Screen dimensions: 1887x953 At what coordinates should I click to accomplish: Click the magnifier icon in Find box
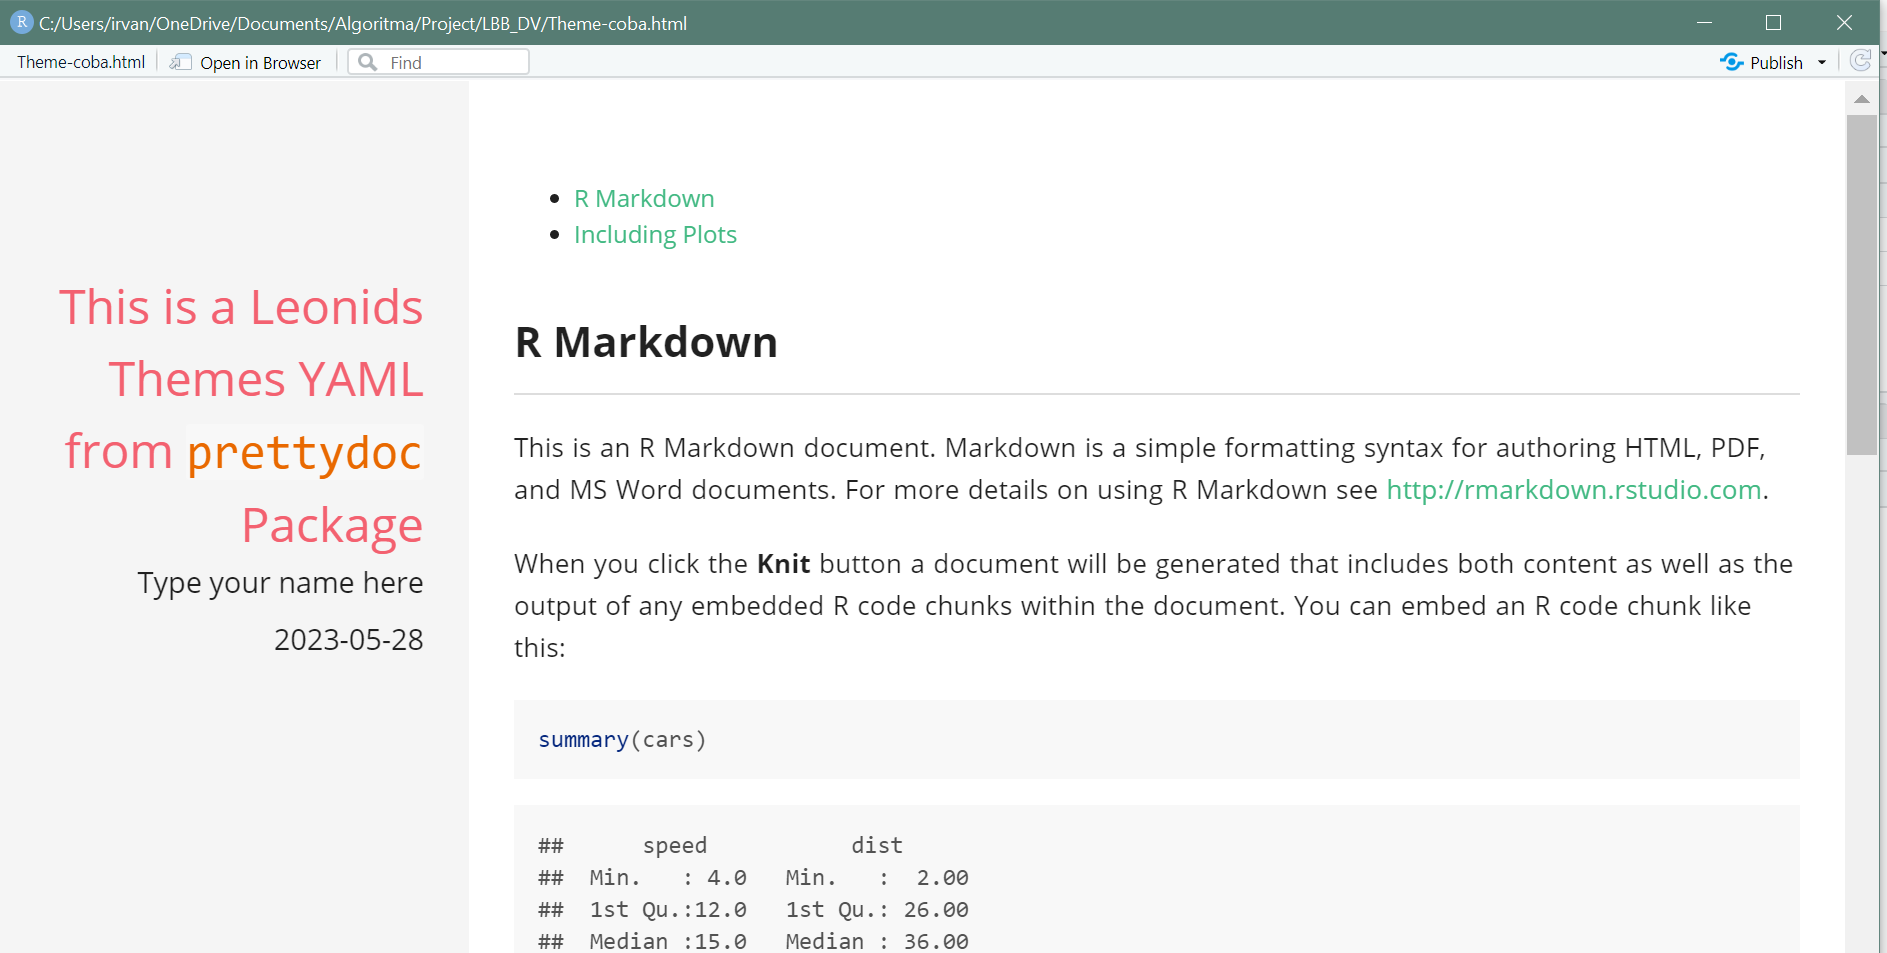pyautogui.click(x=368, y=62)
